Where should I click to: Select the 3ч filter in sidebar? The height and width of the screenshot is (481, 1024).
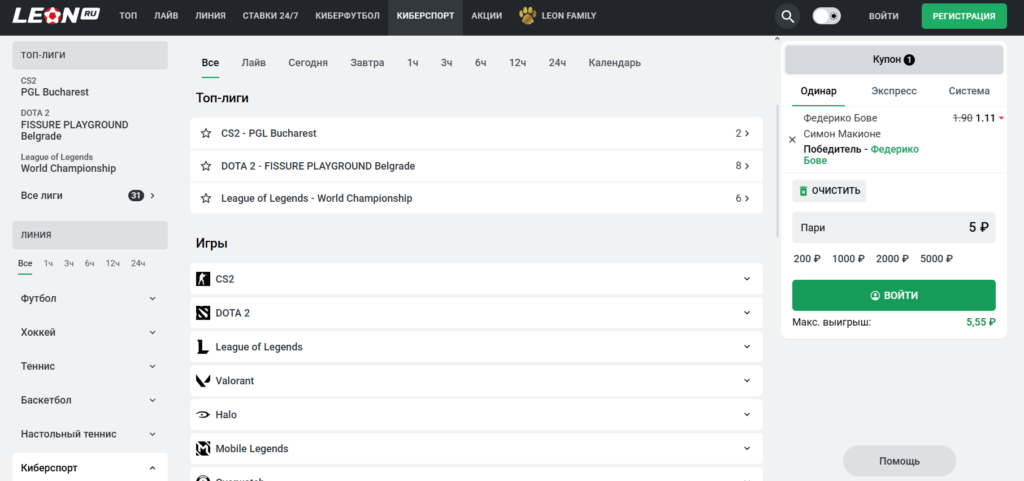[69, 263]
